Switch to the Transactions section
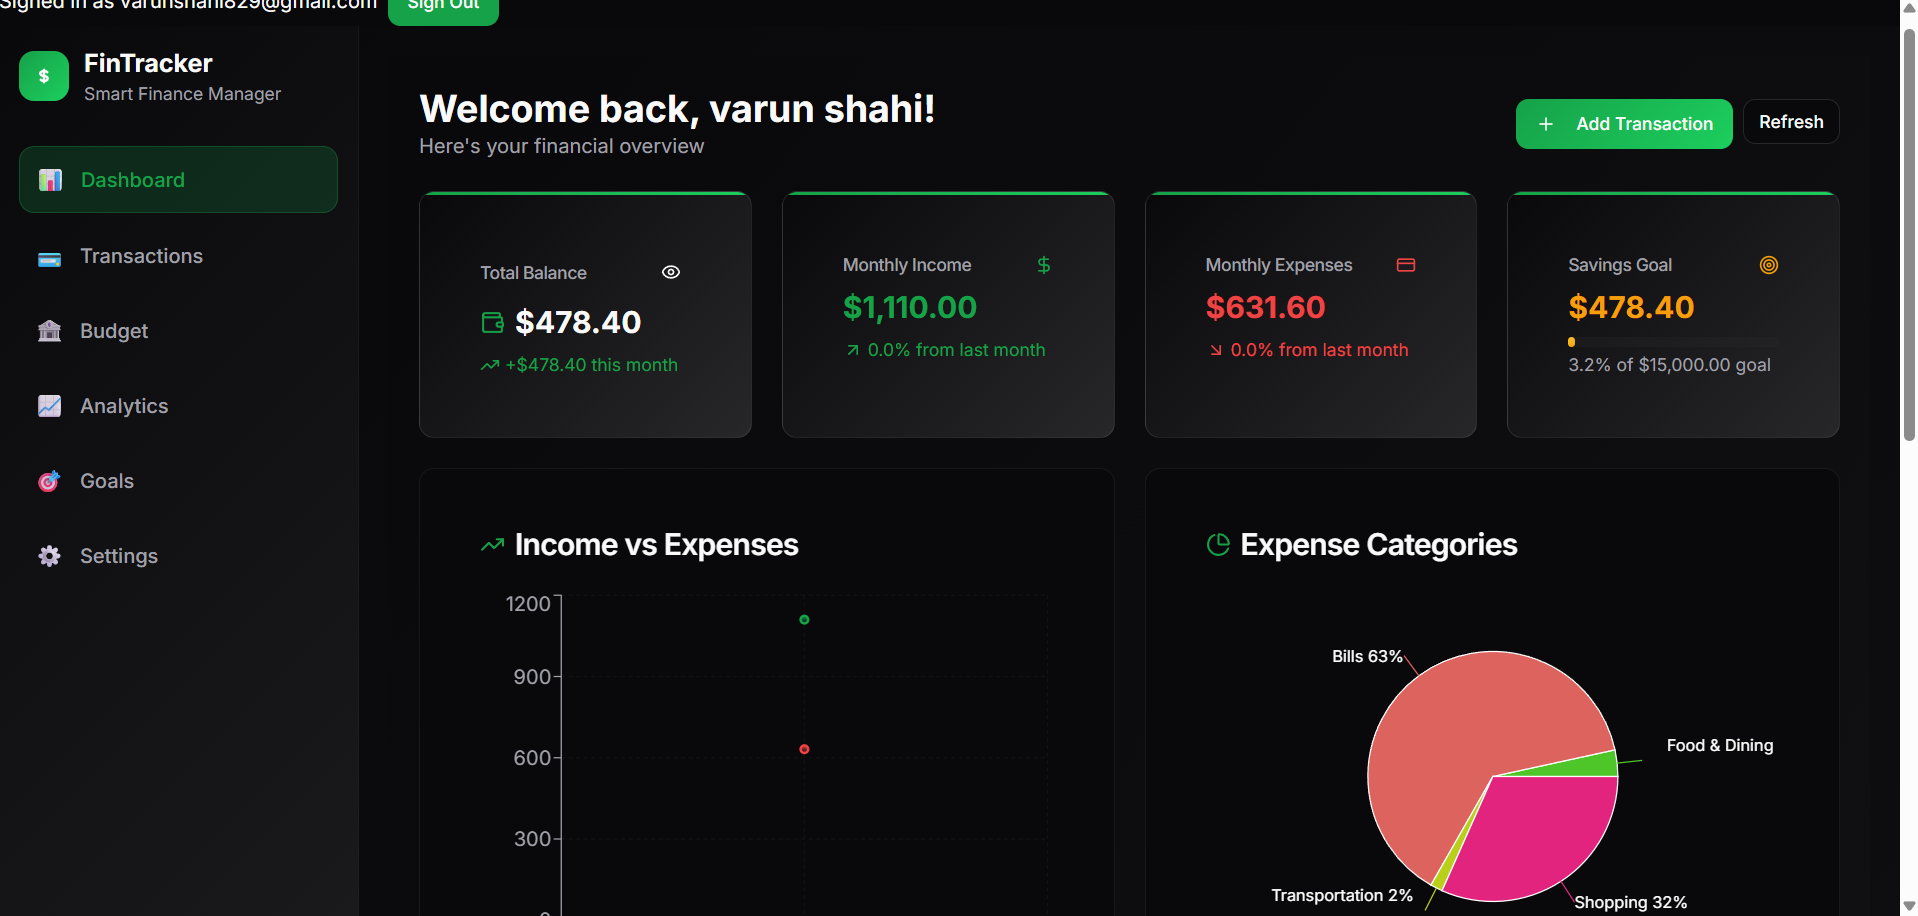 click(141, 256)
